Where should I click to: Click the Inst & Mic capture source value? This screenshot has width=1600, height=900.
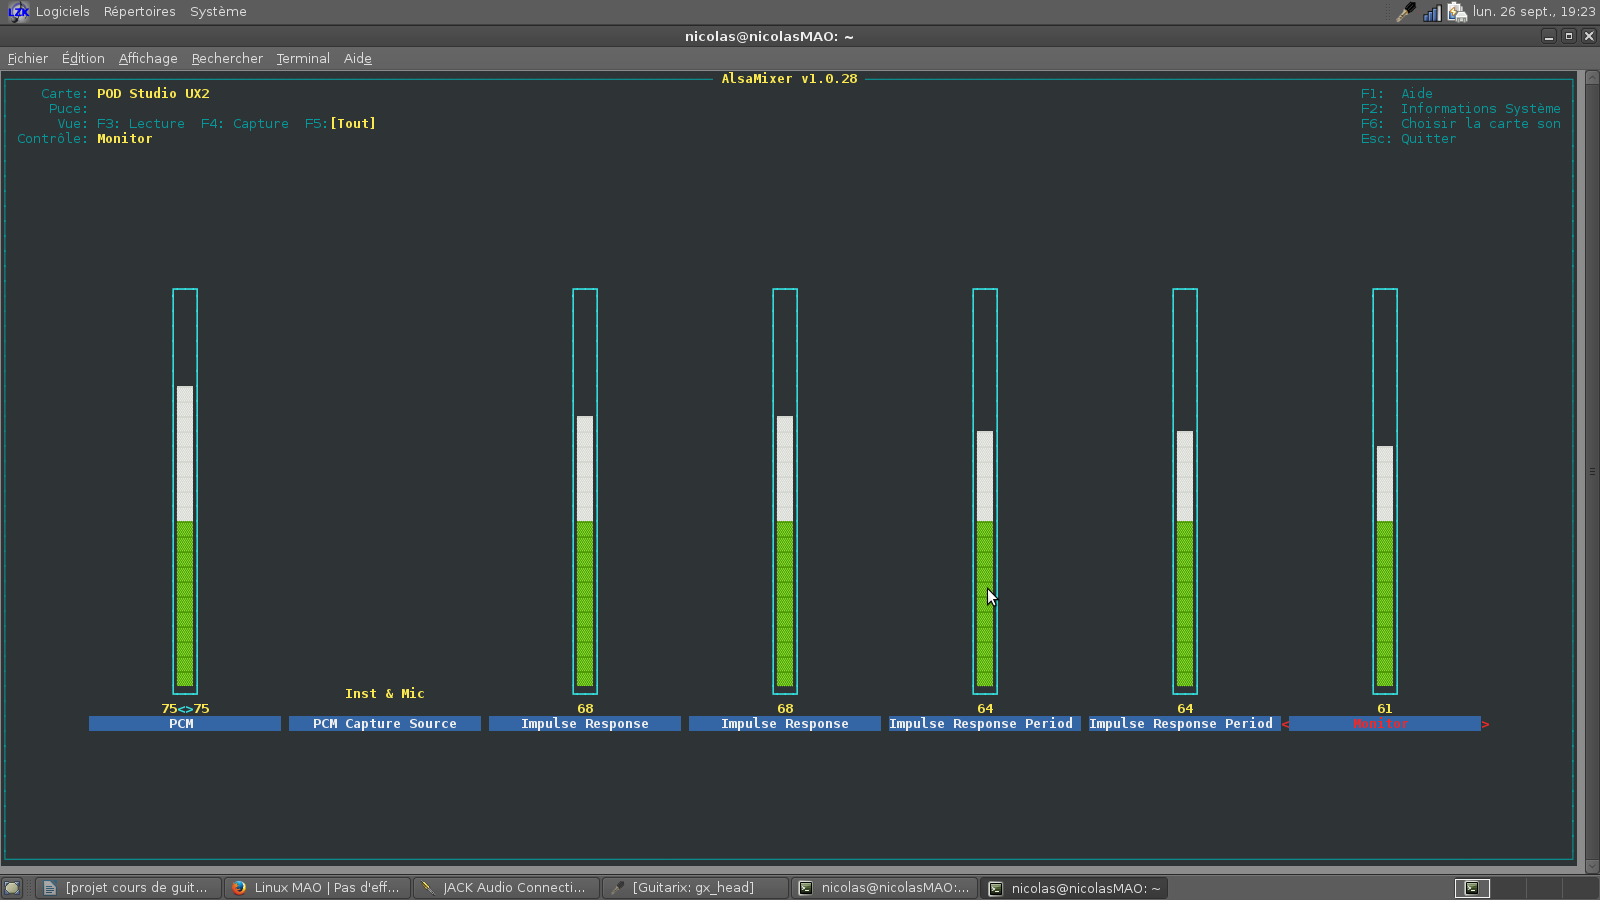pyautogui.click(x=385, y=694)
